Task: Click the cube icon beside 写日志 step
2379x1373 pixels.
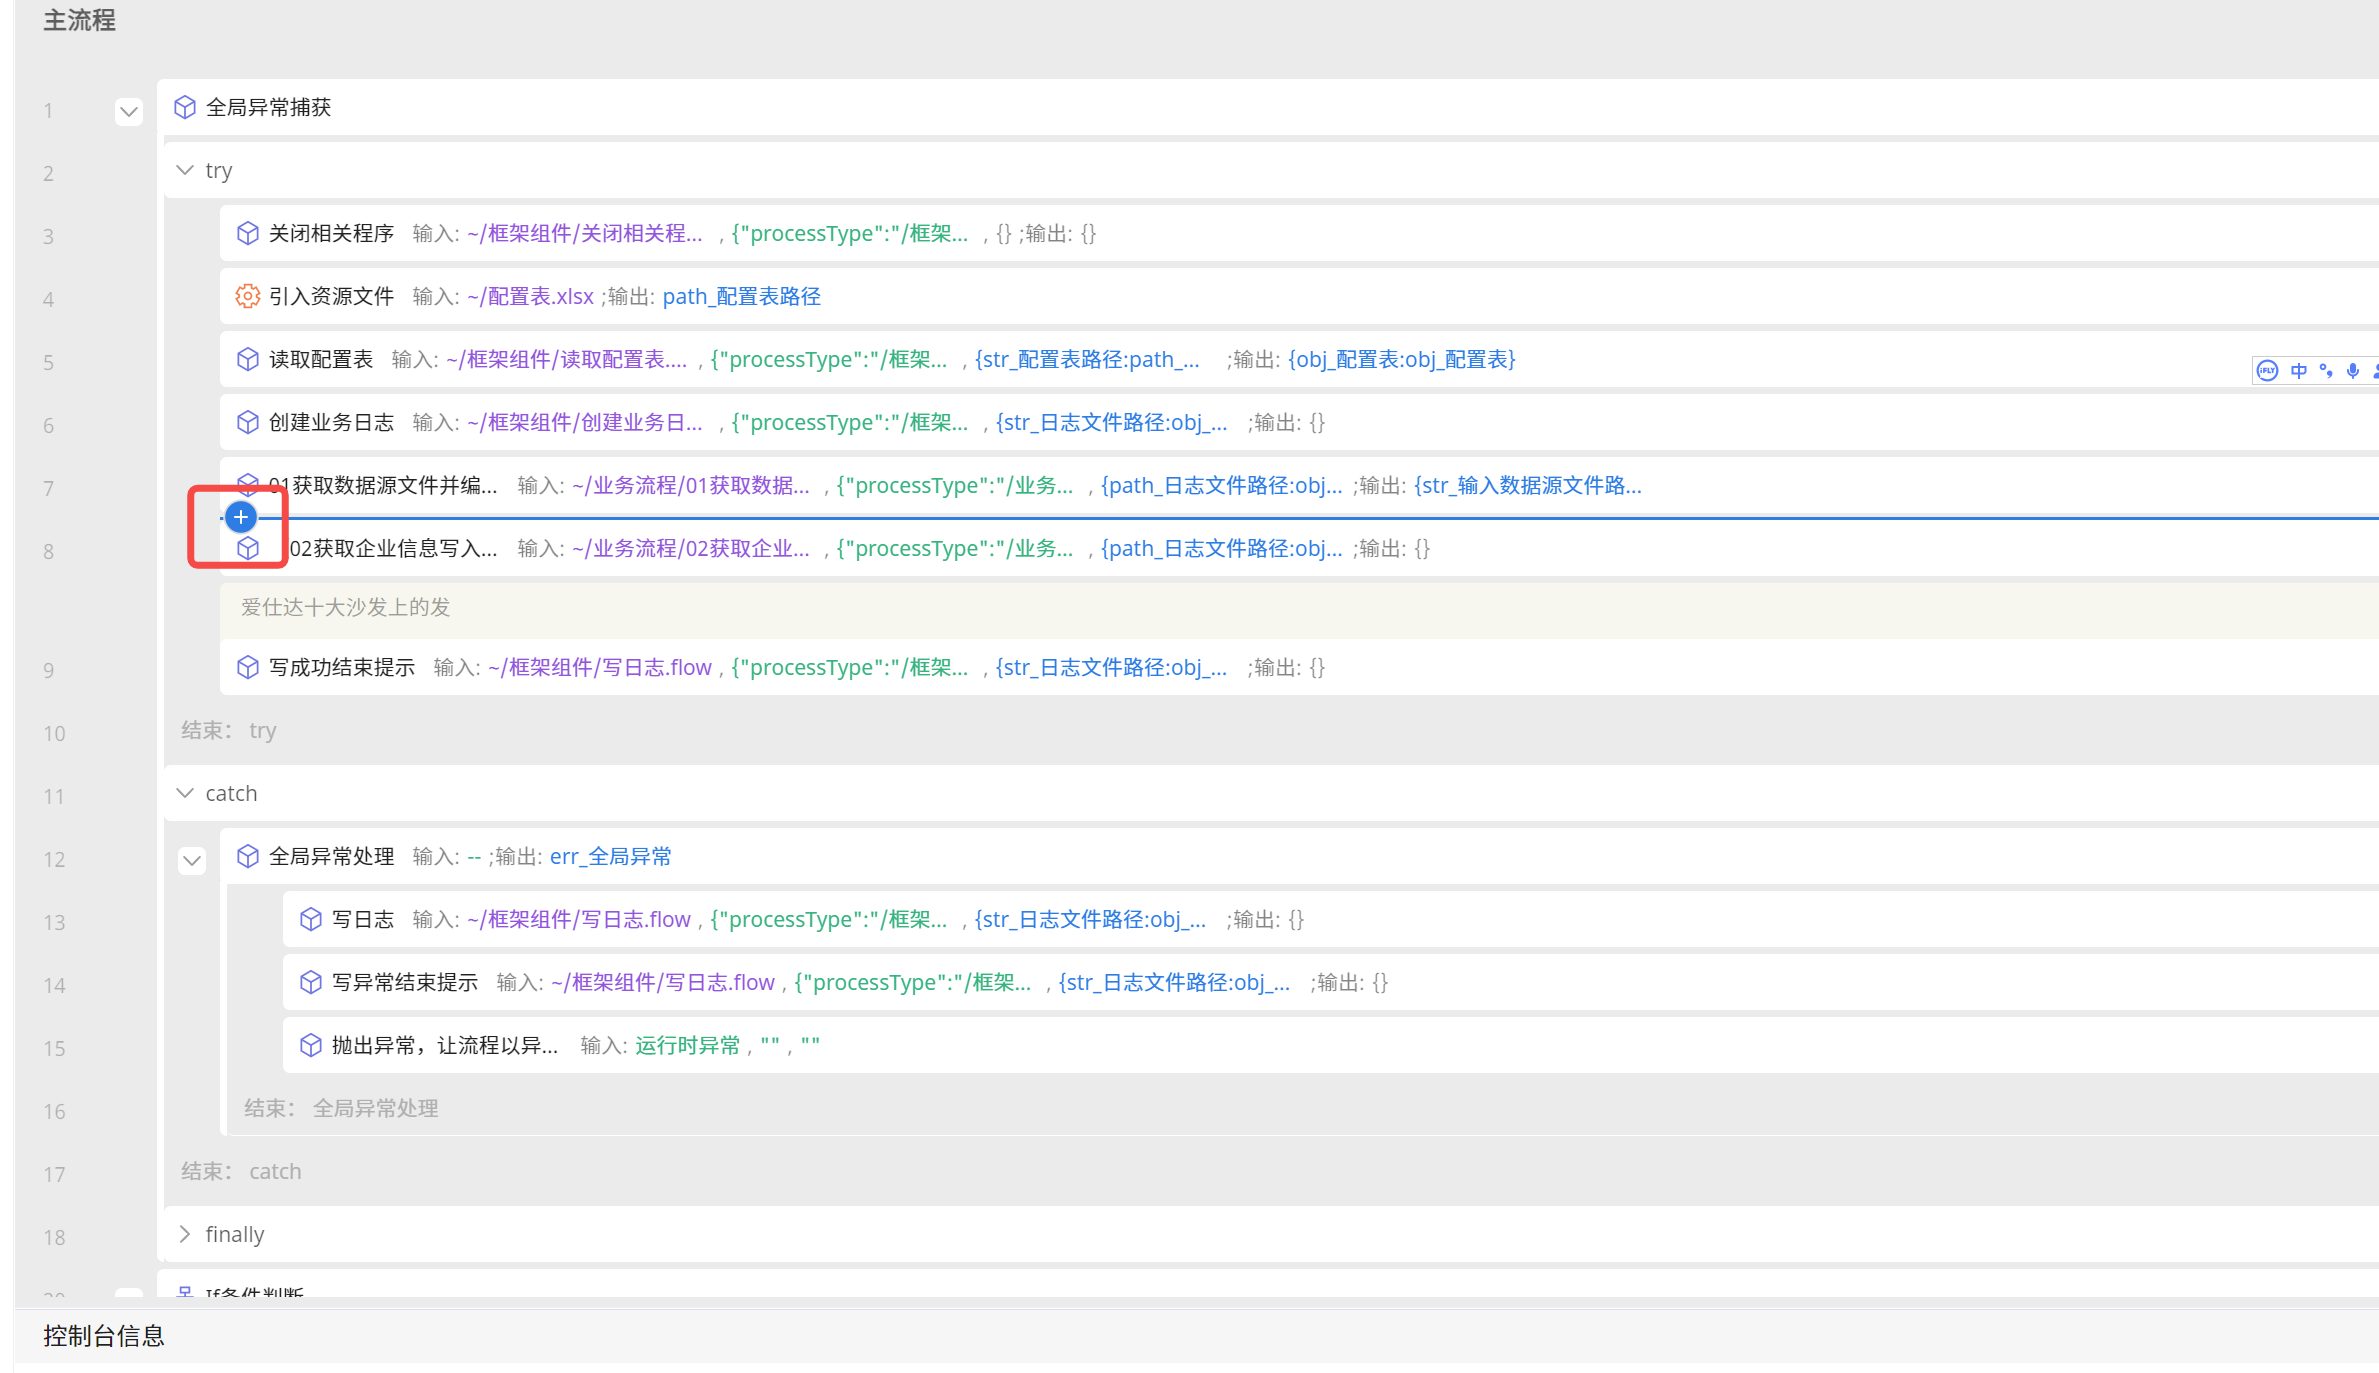Action: (311, 919)
